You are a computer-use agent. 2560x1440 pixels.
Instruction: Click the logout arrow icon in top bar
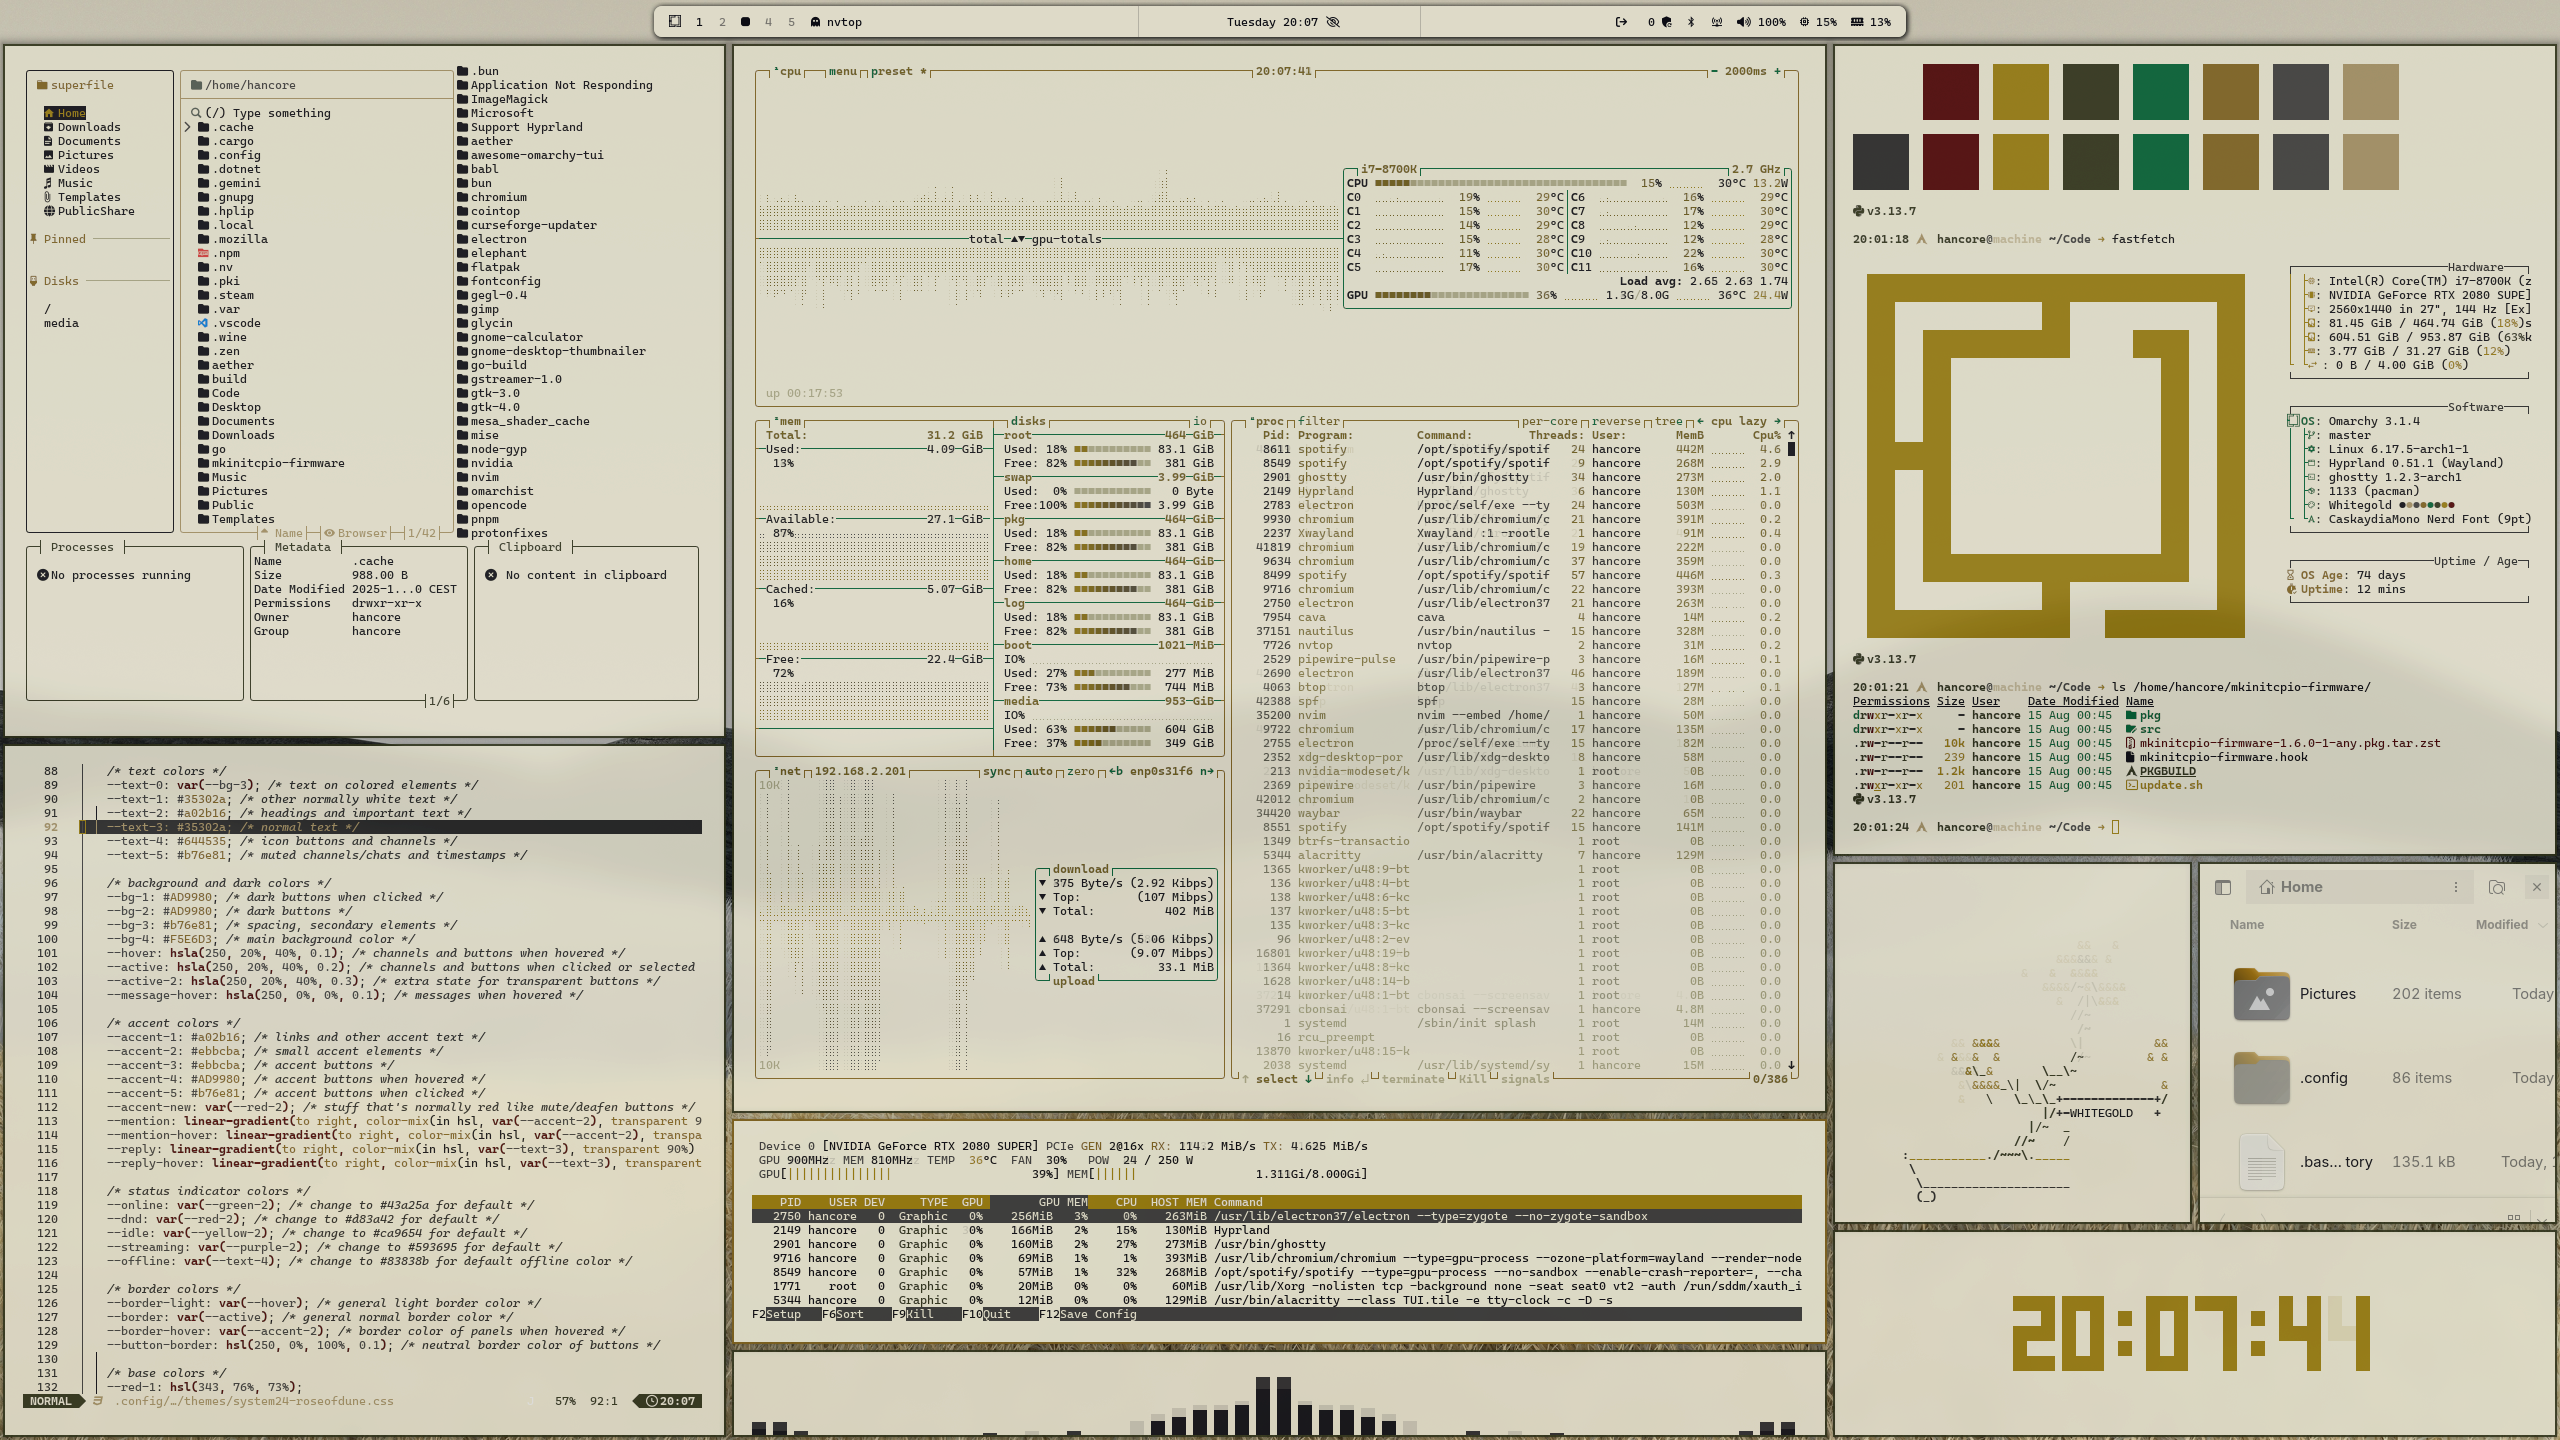[x=1621, y=22]
